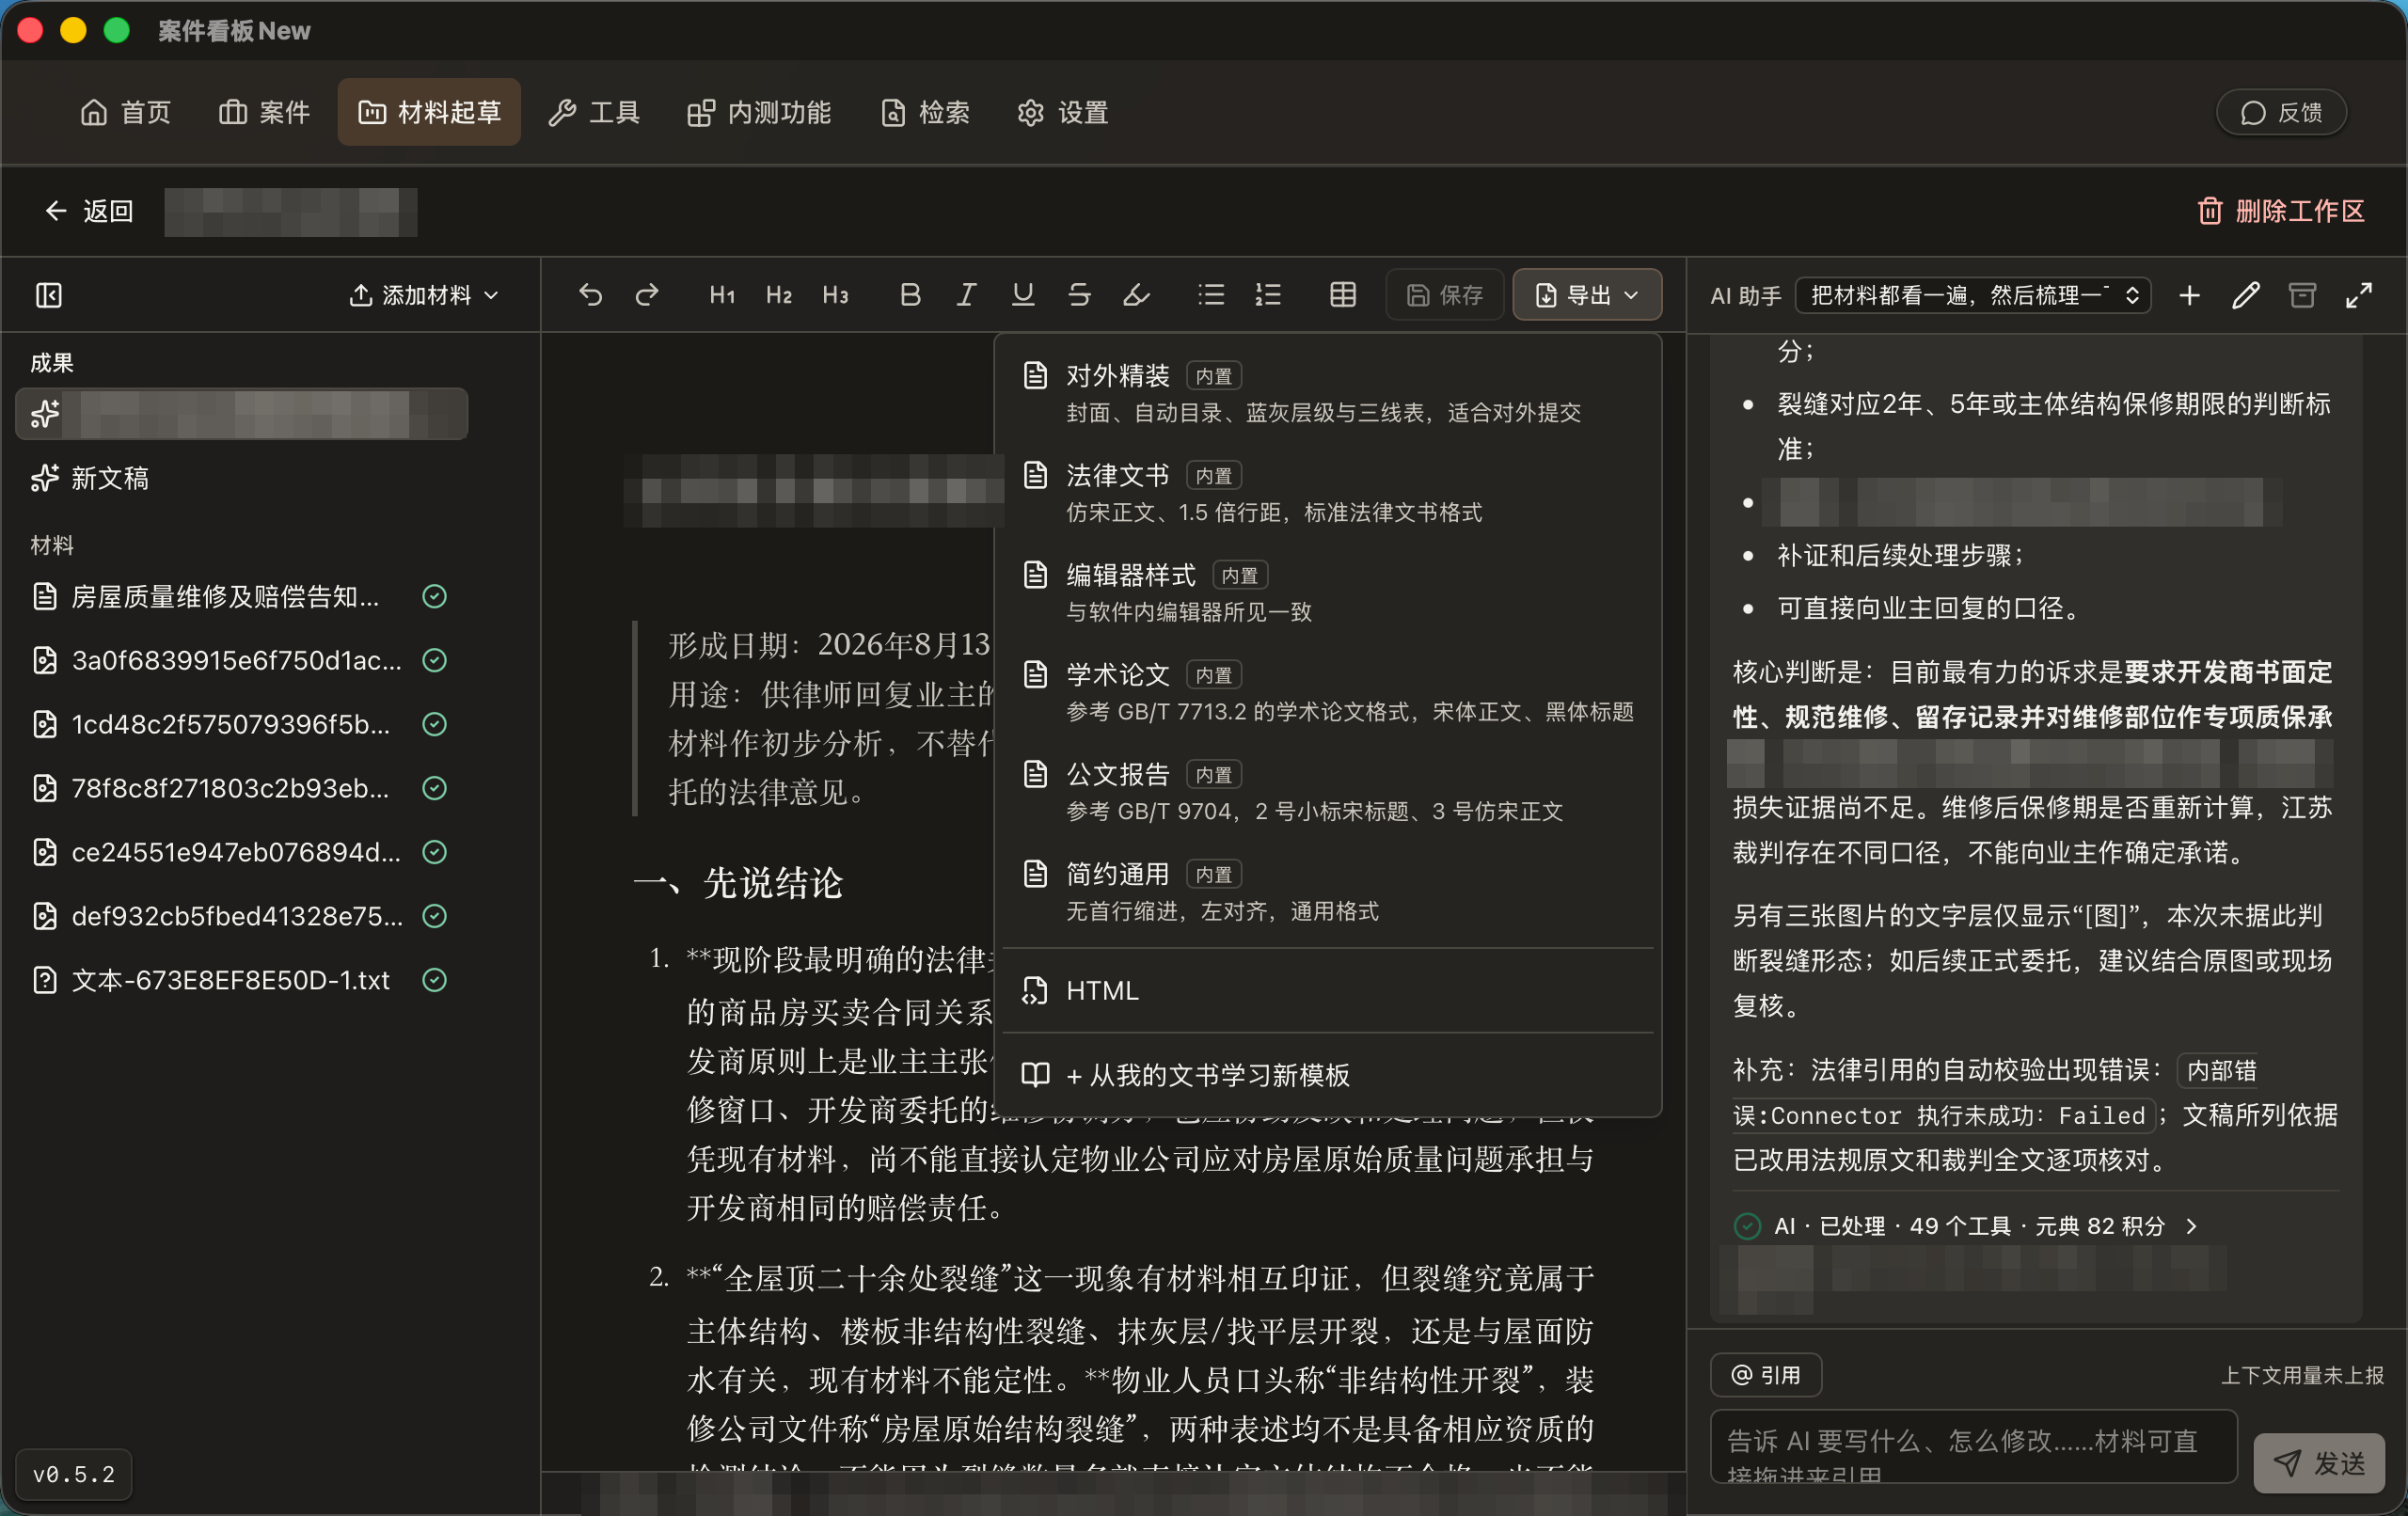Open the 添加材料 dropdown
Viewport: 2408px width, 1516px height.
[x=424, y=295]
